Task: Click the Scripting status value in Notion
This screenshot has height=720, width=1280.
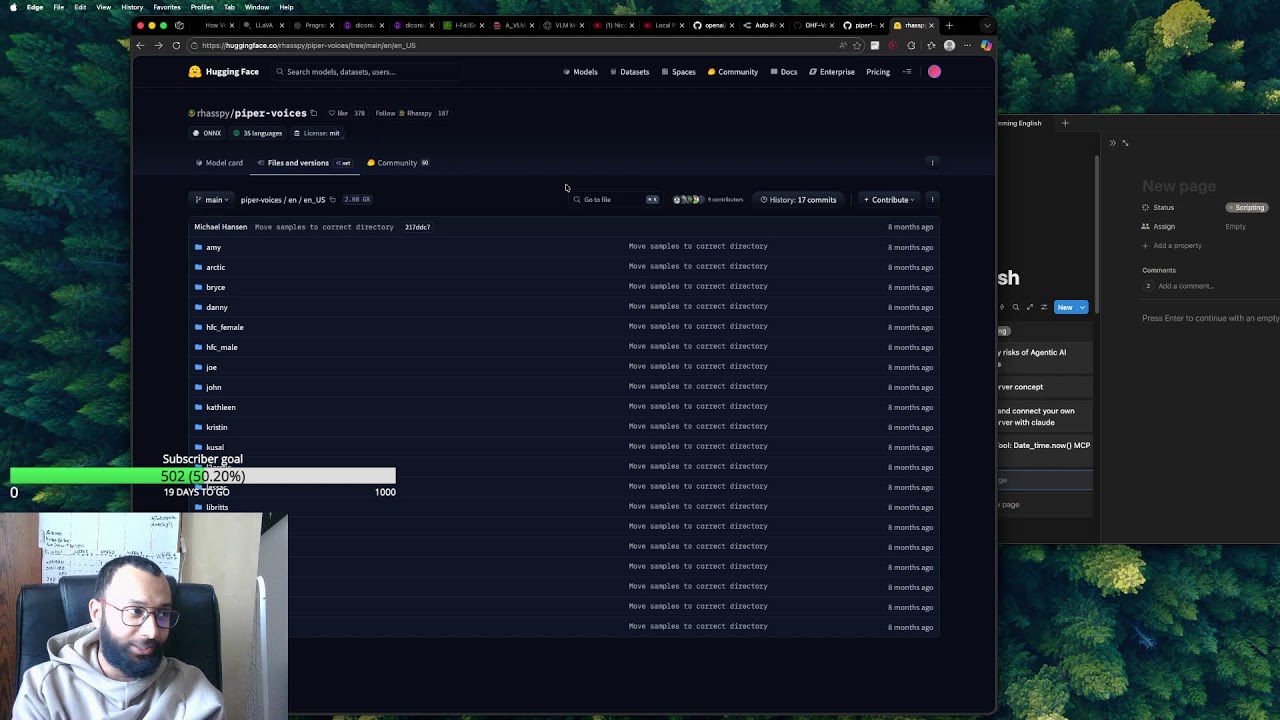Action: 1247,207
